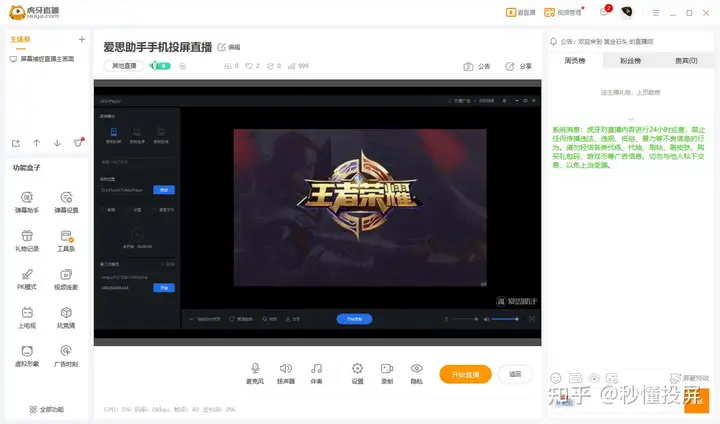Open 视频连麦 video link feature
This screenshot has width=720, height=424.
pyautogui.click(x=66, y=279)
